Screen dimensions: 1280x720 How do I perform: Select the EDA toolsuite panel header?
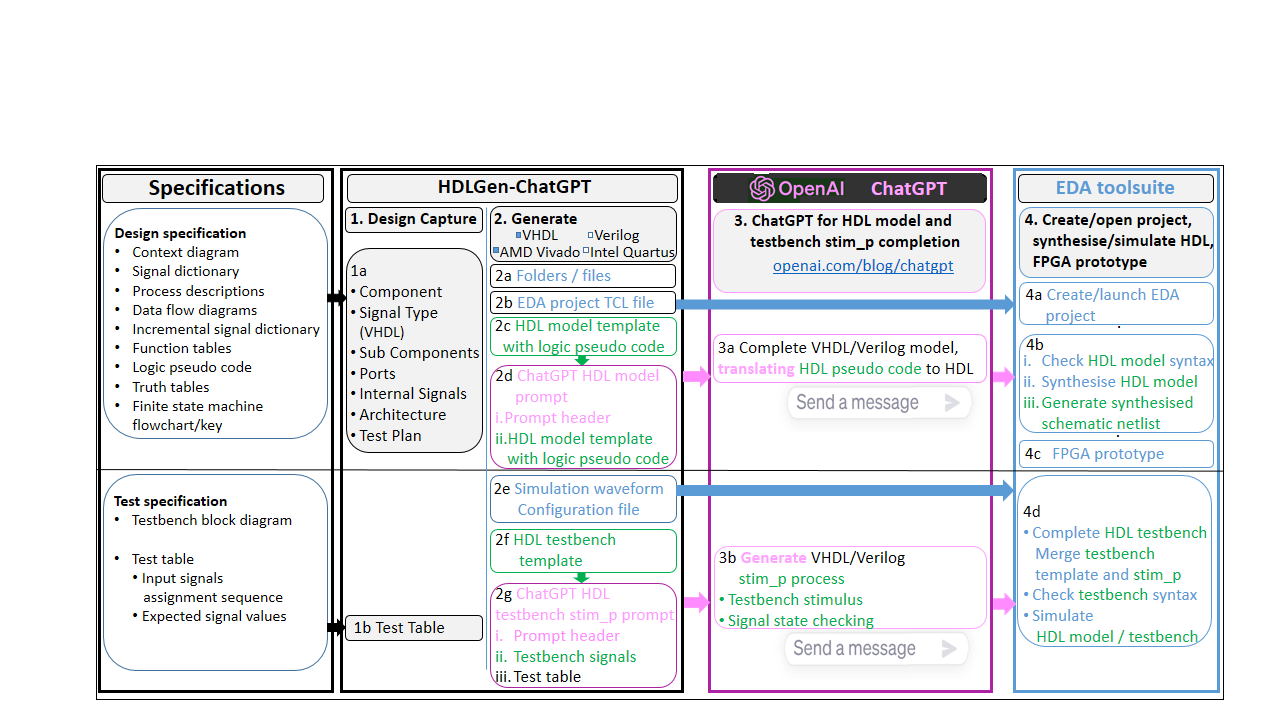[x=1114, y=188]
